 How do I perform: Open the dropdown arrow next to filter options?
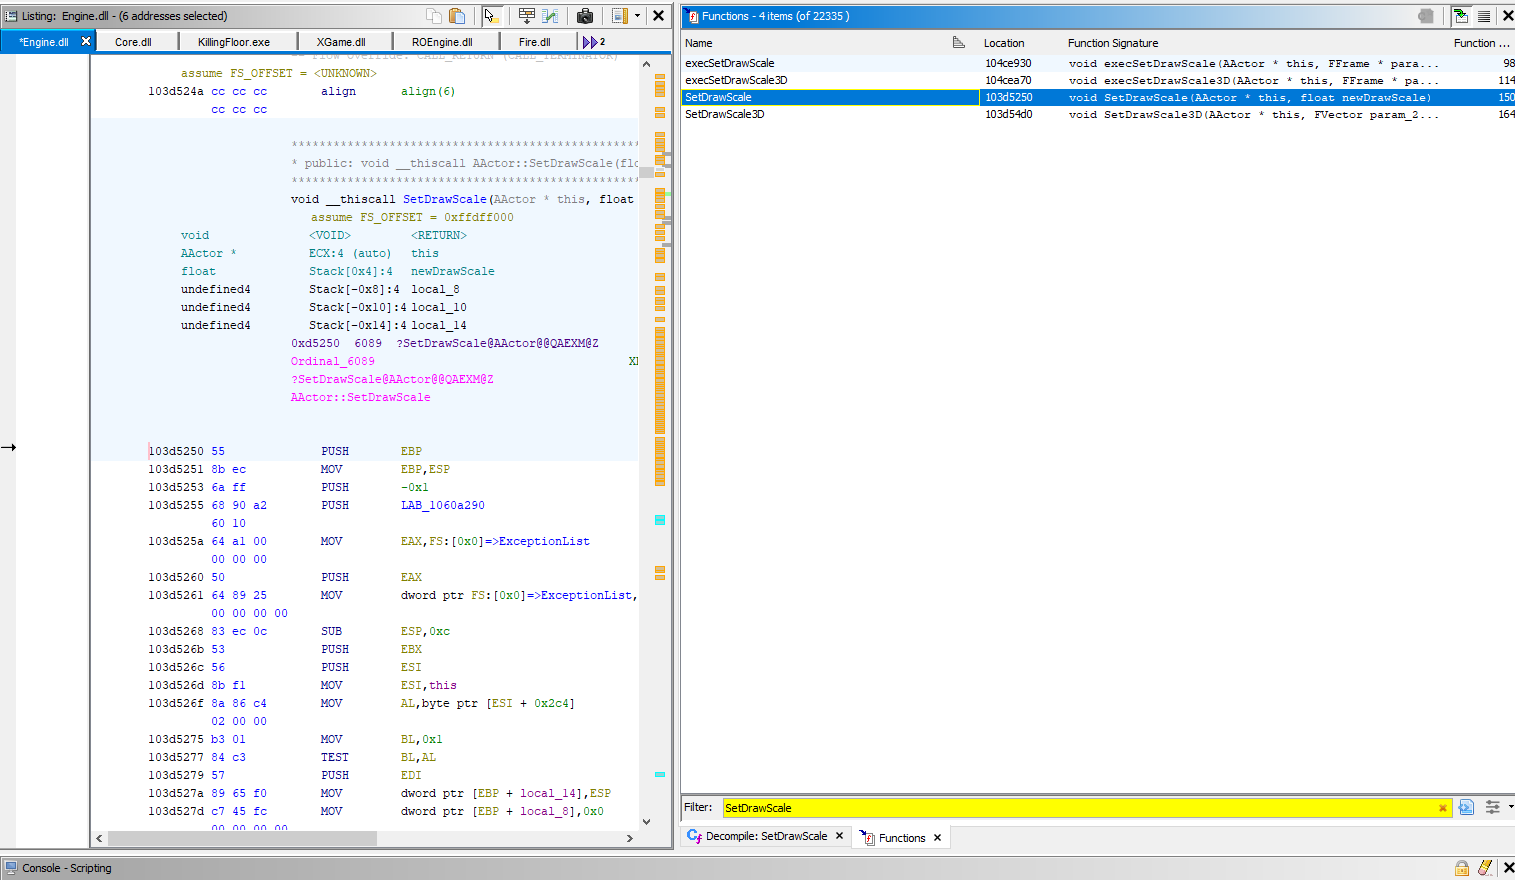(1510, 806)
